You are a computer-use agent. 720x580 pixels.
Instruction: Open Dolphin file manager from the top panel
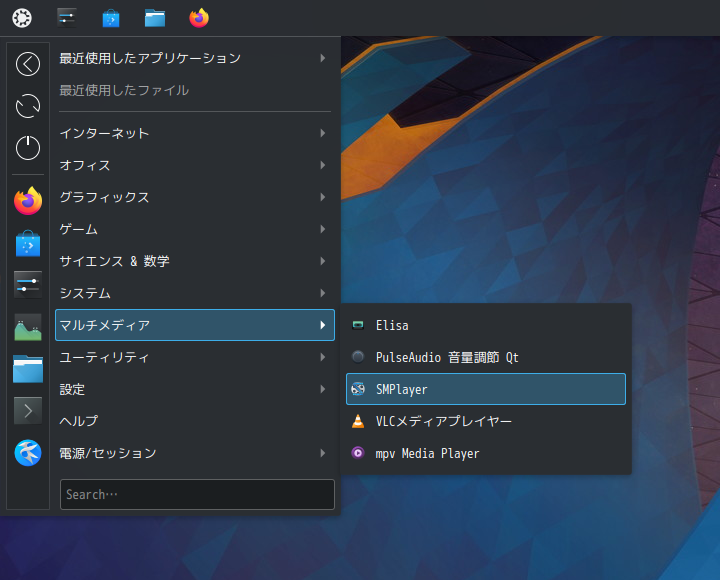point(155,19)
